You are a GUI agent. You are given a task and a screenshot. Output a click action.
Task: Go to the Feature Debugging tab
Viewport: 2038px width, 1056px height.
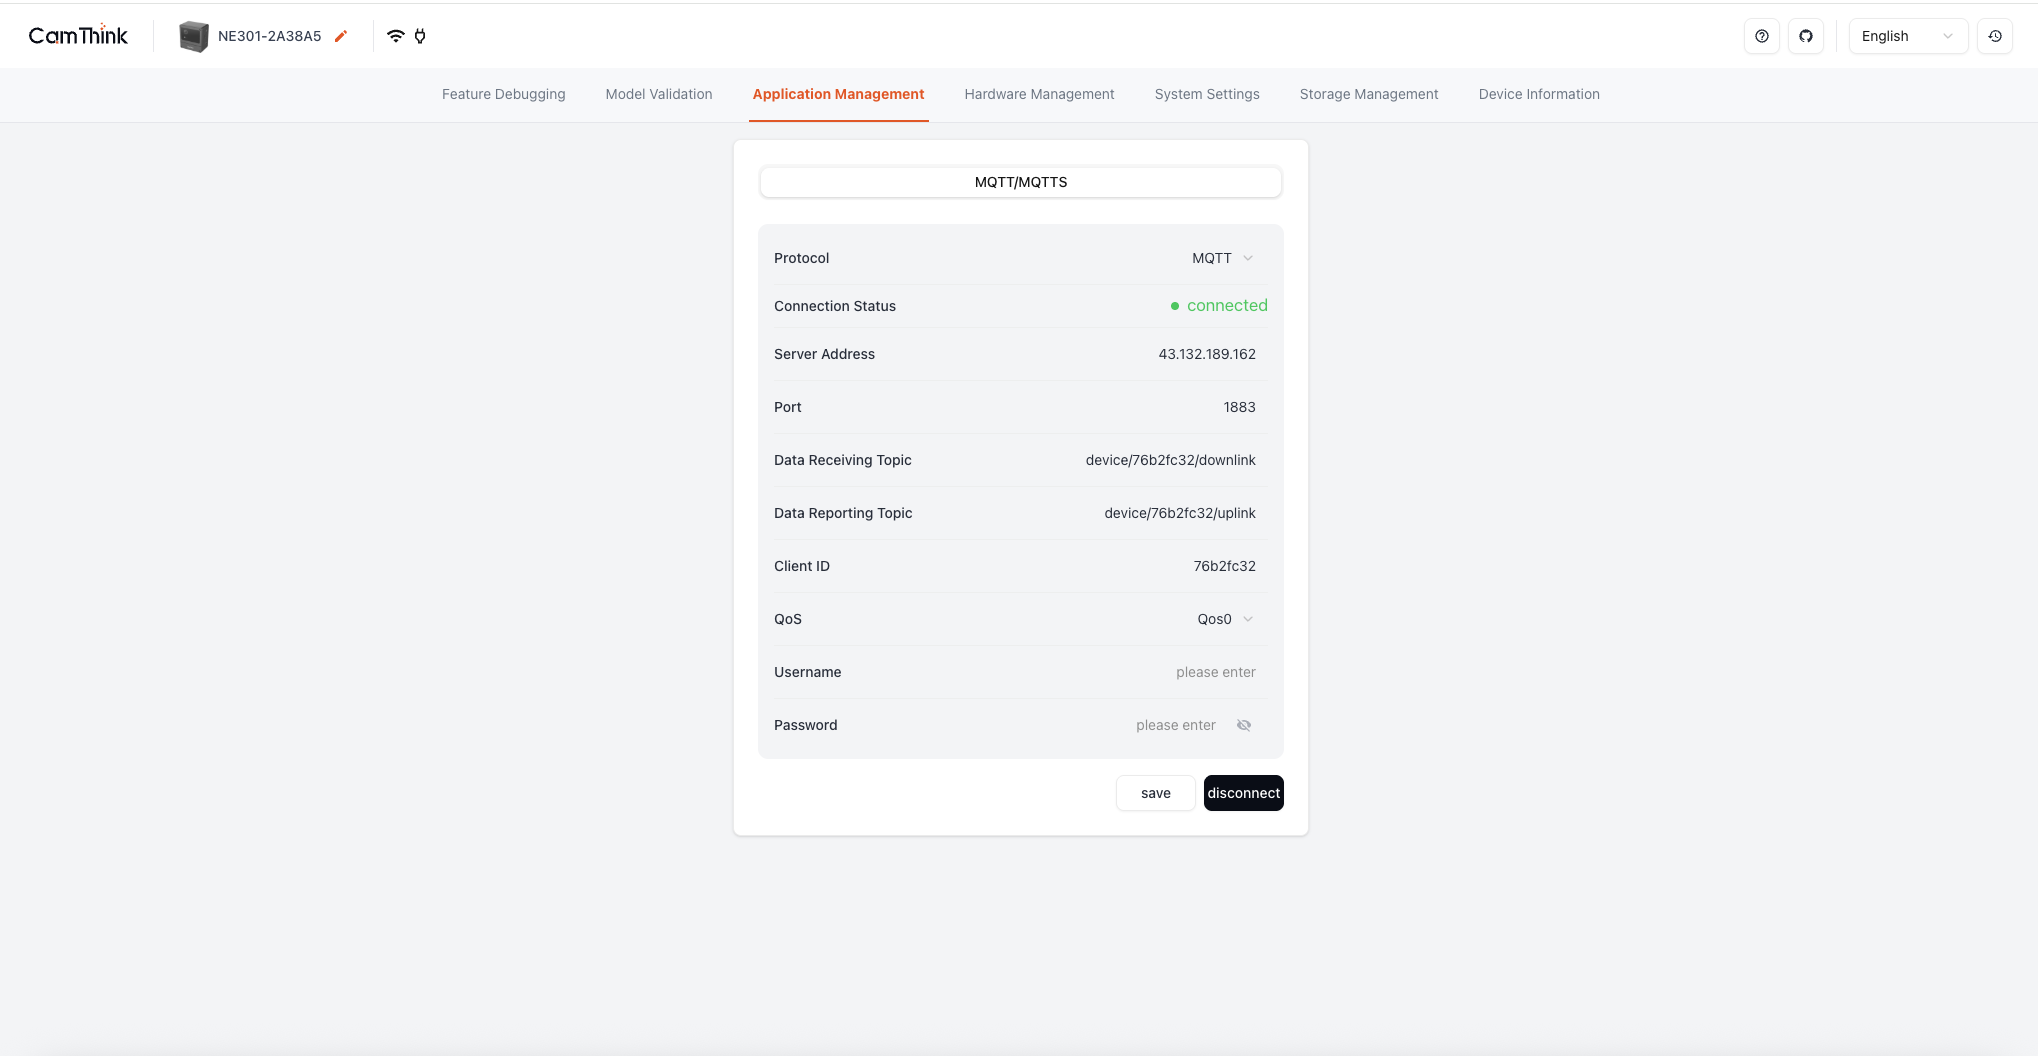coord(503,94)
